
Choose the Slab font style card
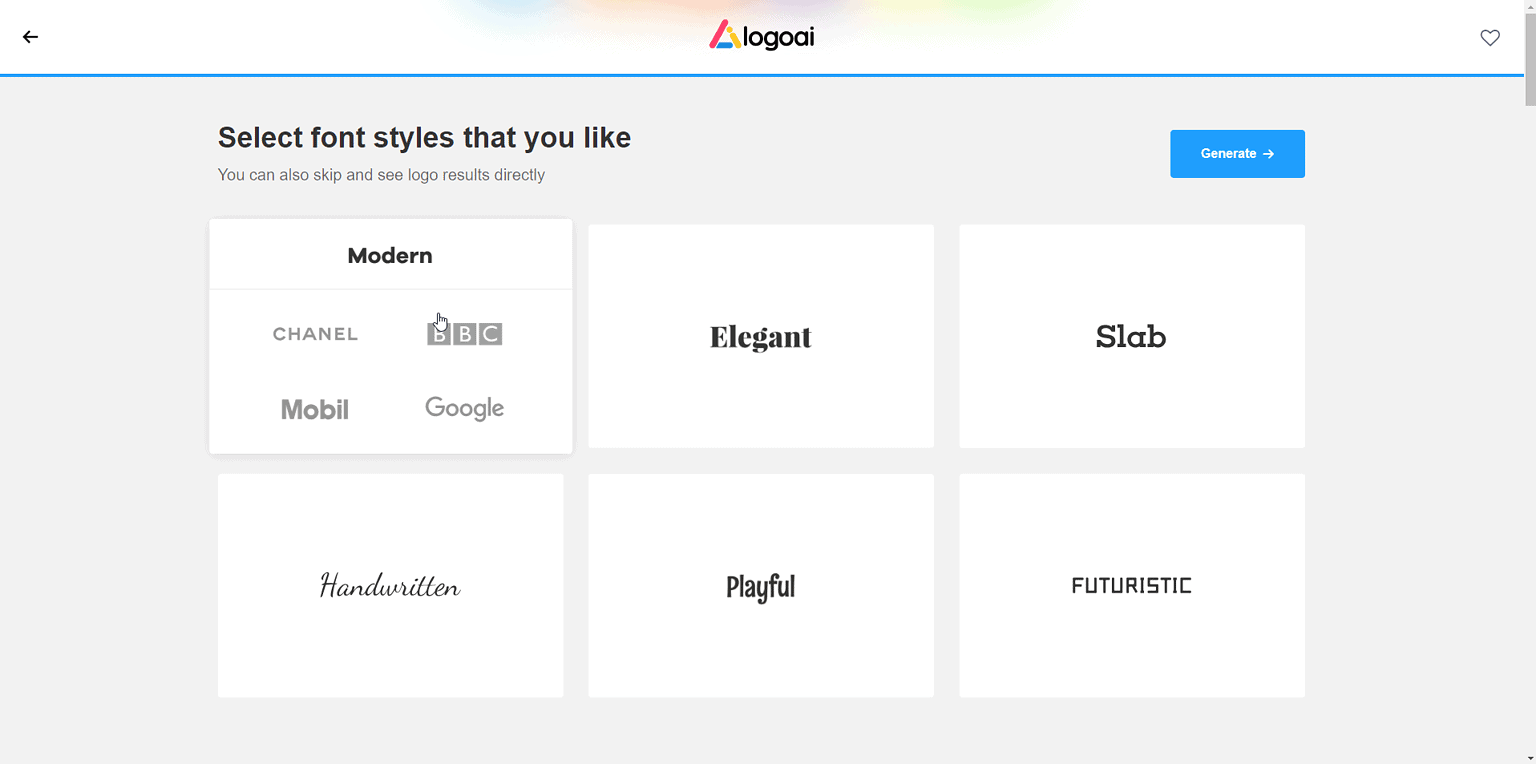point(1131,336)
